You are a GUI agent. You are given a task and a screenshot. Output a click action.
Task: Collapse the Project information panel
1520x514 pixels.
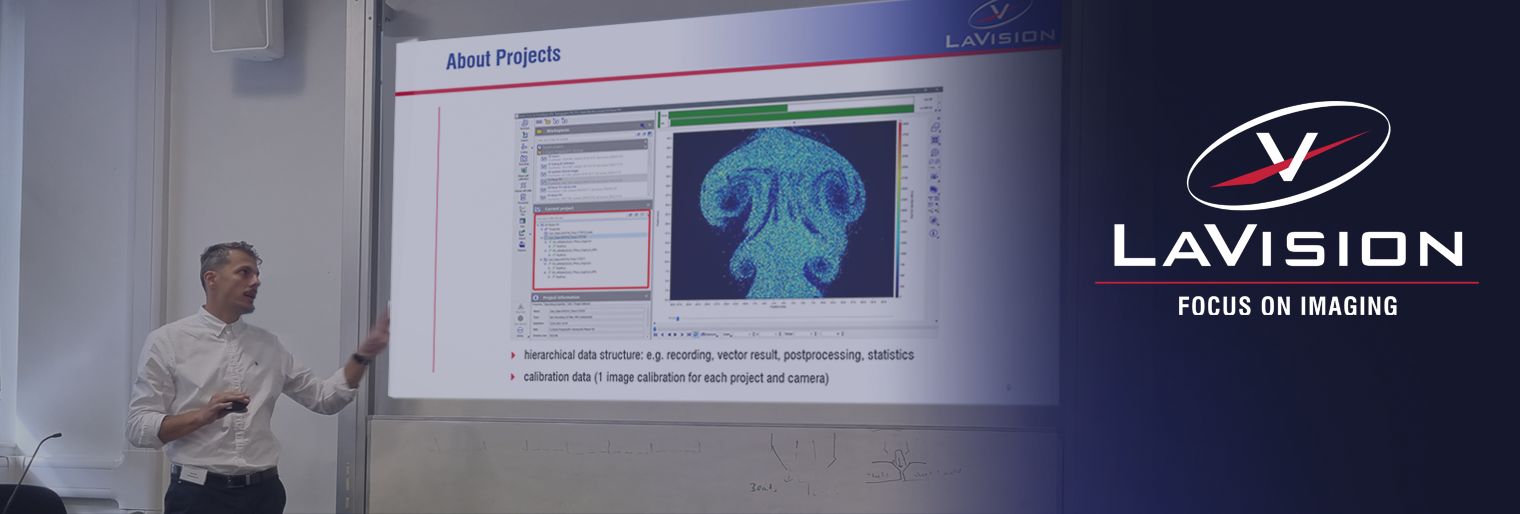tap(647, 297)
